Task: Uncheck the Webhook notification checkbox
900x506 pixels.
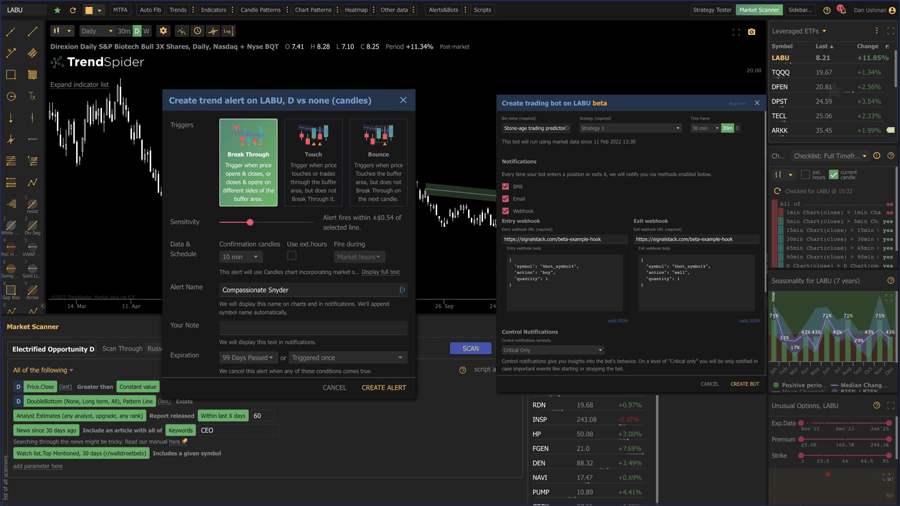Action: [x=505, y=211]
